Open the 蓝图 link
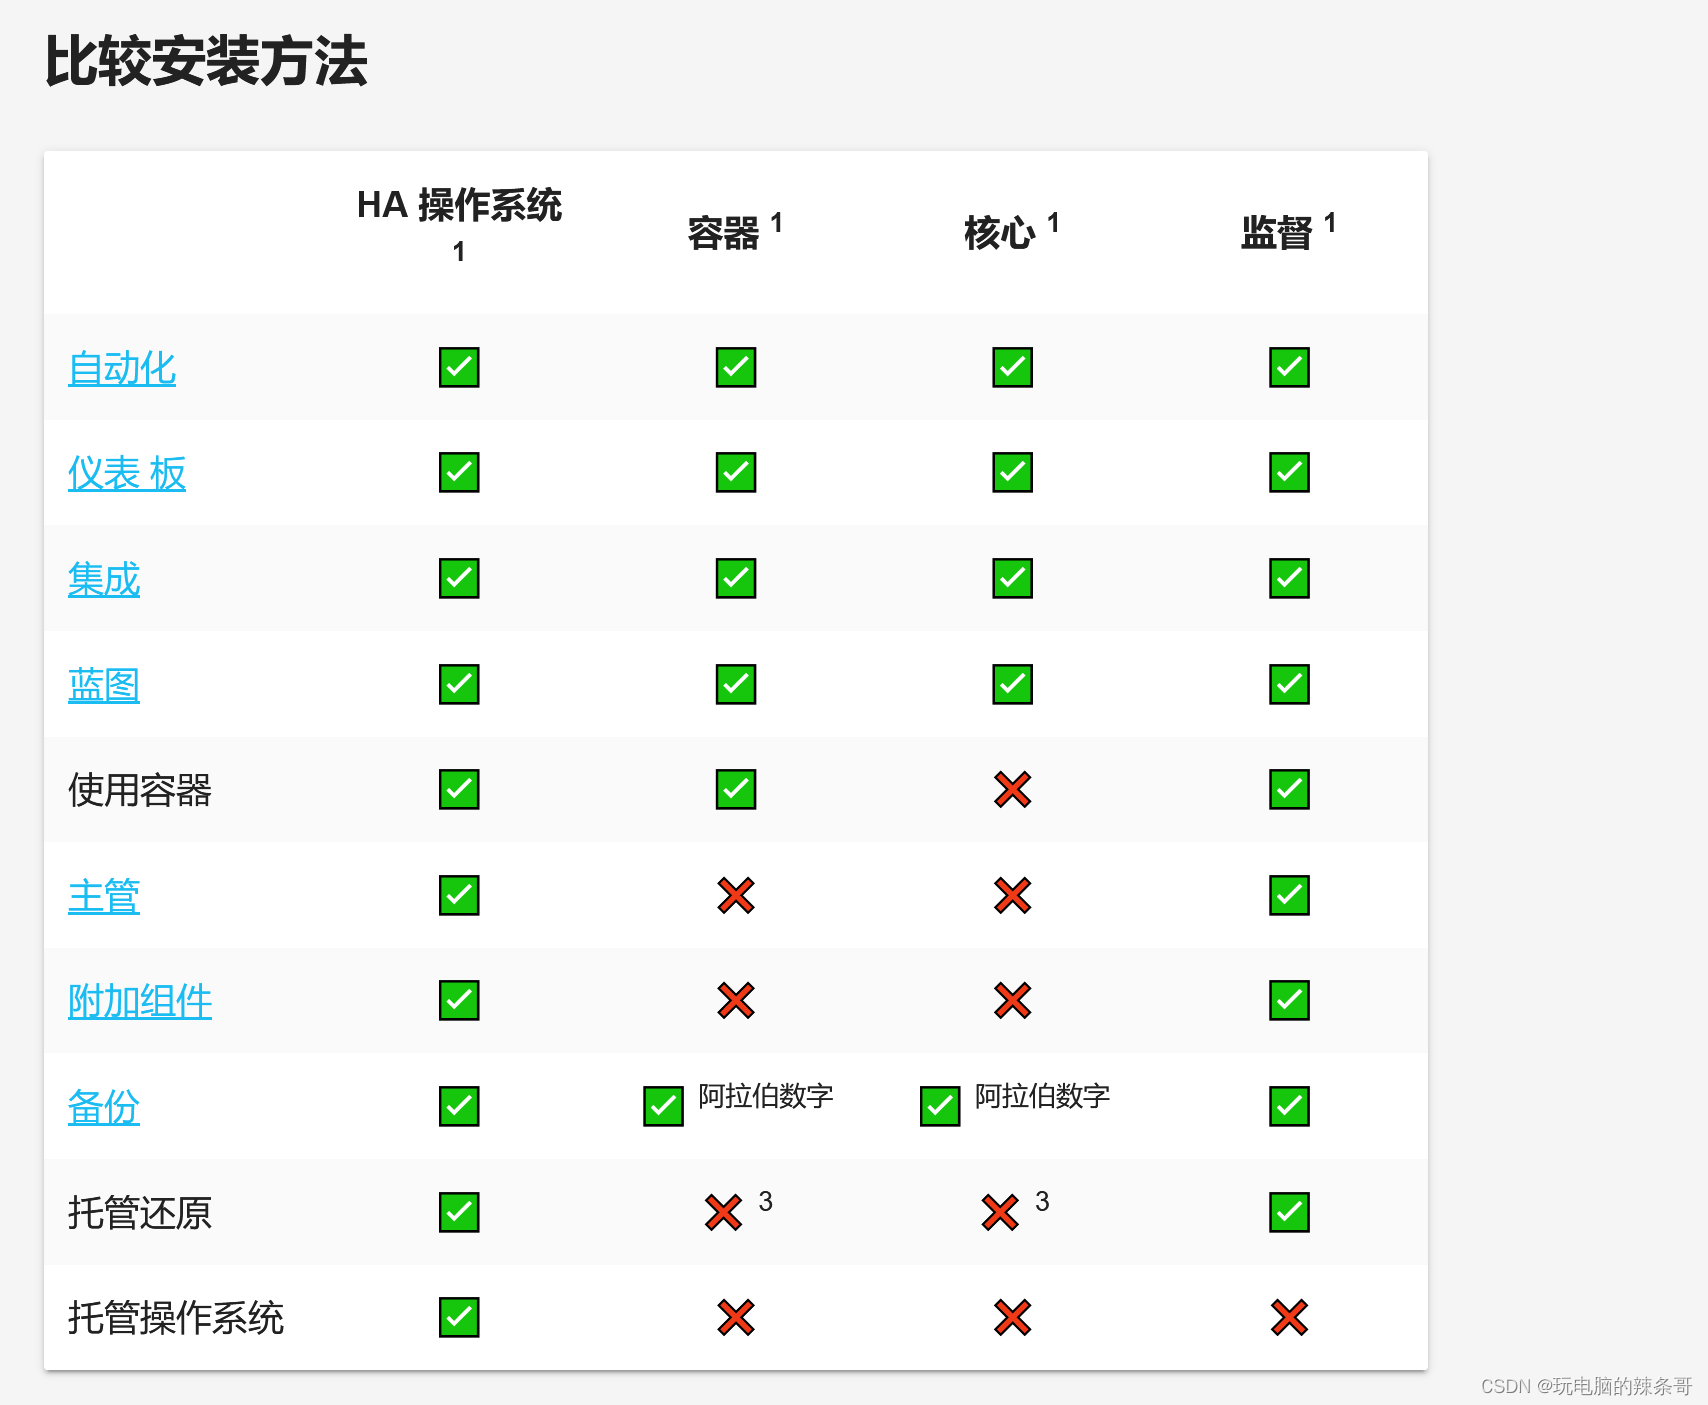This screenshot has width=1708, height=1405. coord(104,685)
